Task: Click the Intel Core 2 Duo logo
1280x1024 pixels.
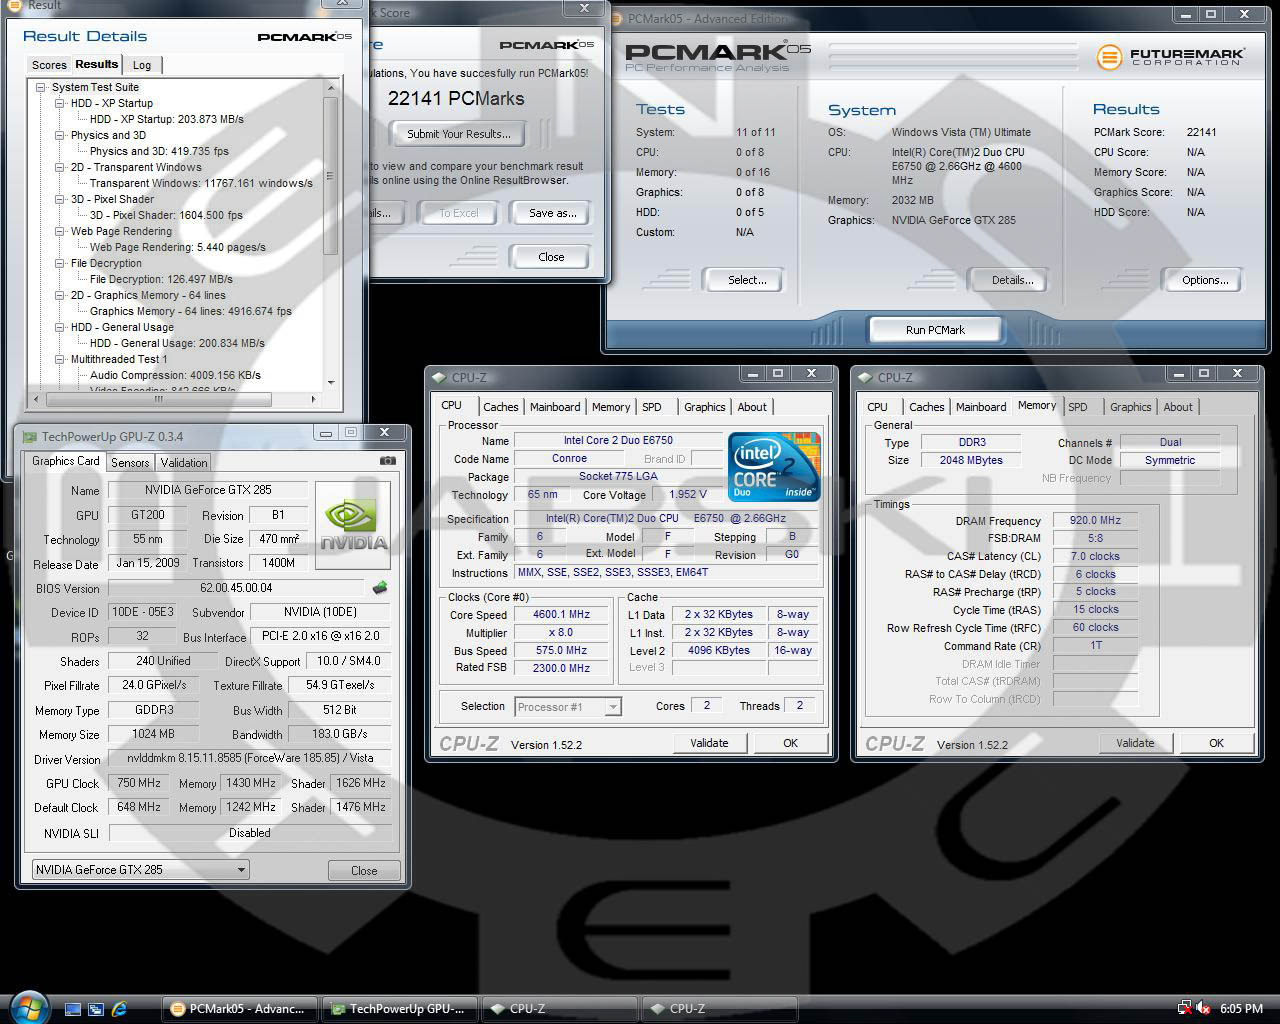Action: (773, 466)
